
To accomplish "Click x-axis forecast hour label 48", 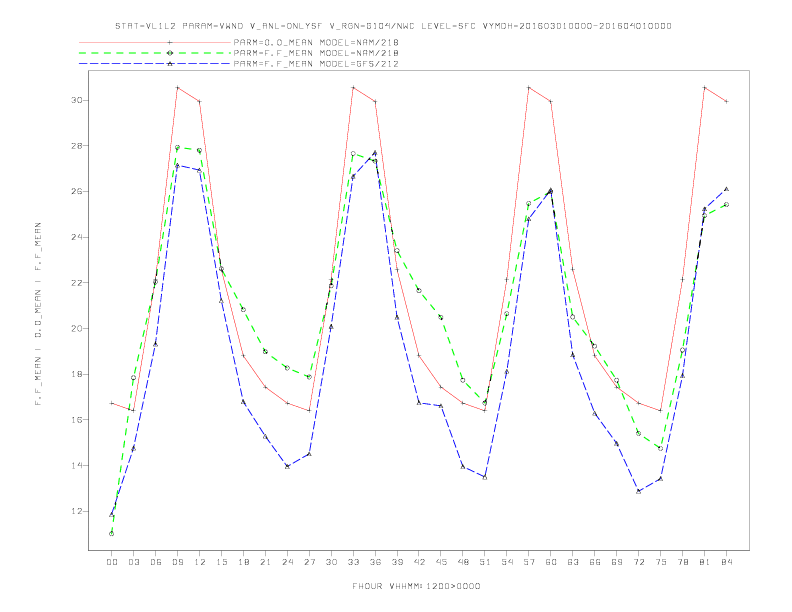I will point(463,562).
